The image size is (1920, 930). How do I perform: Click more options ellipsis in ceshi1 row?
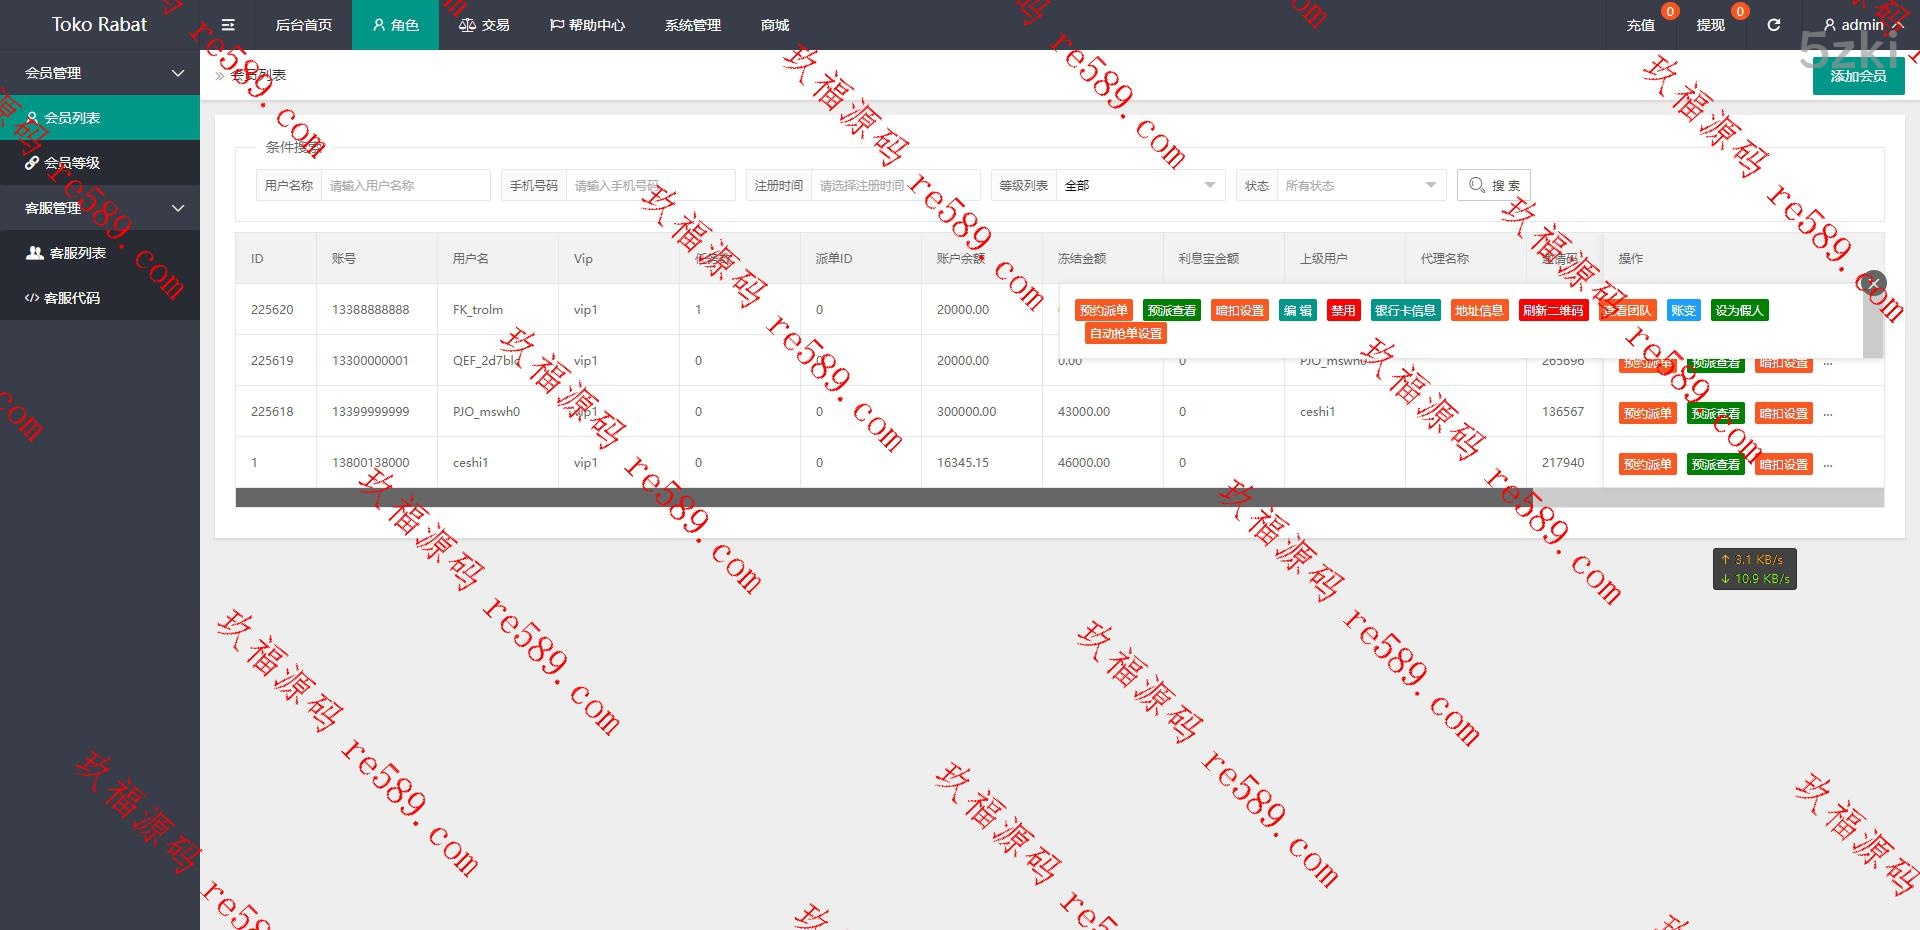pyautogui.click(x=1828, y=465)
